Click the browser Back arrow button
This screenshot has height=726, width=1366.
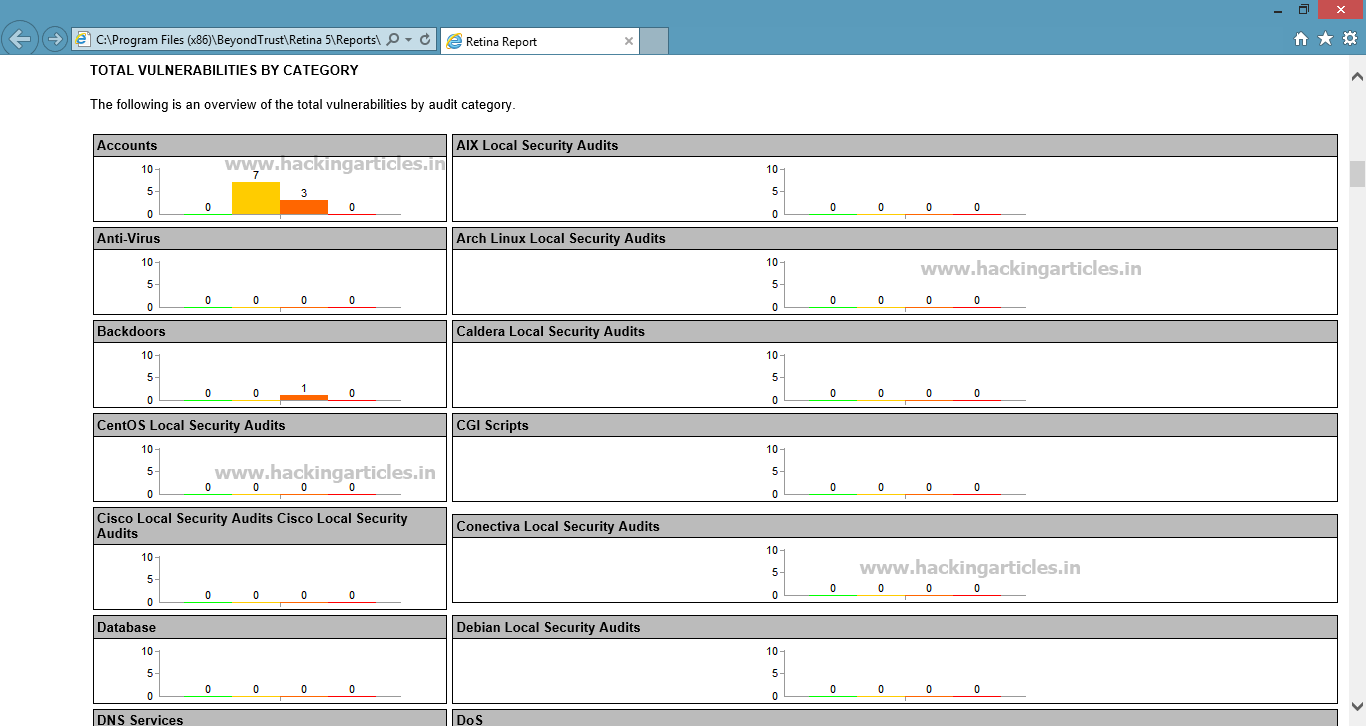[20, 39]
